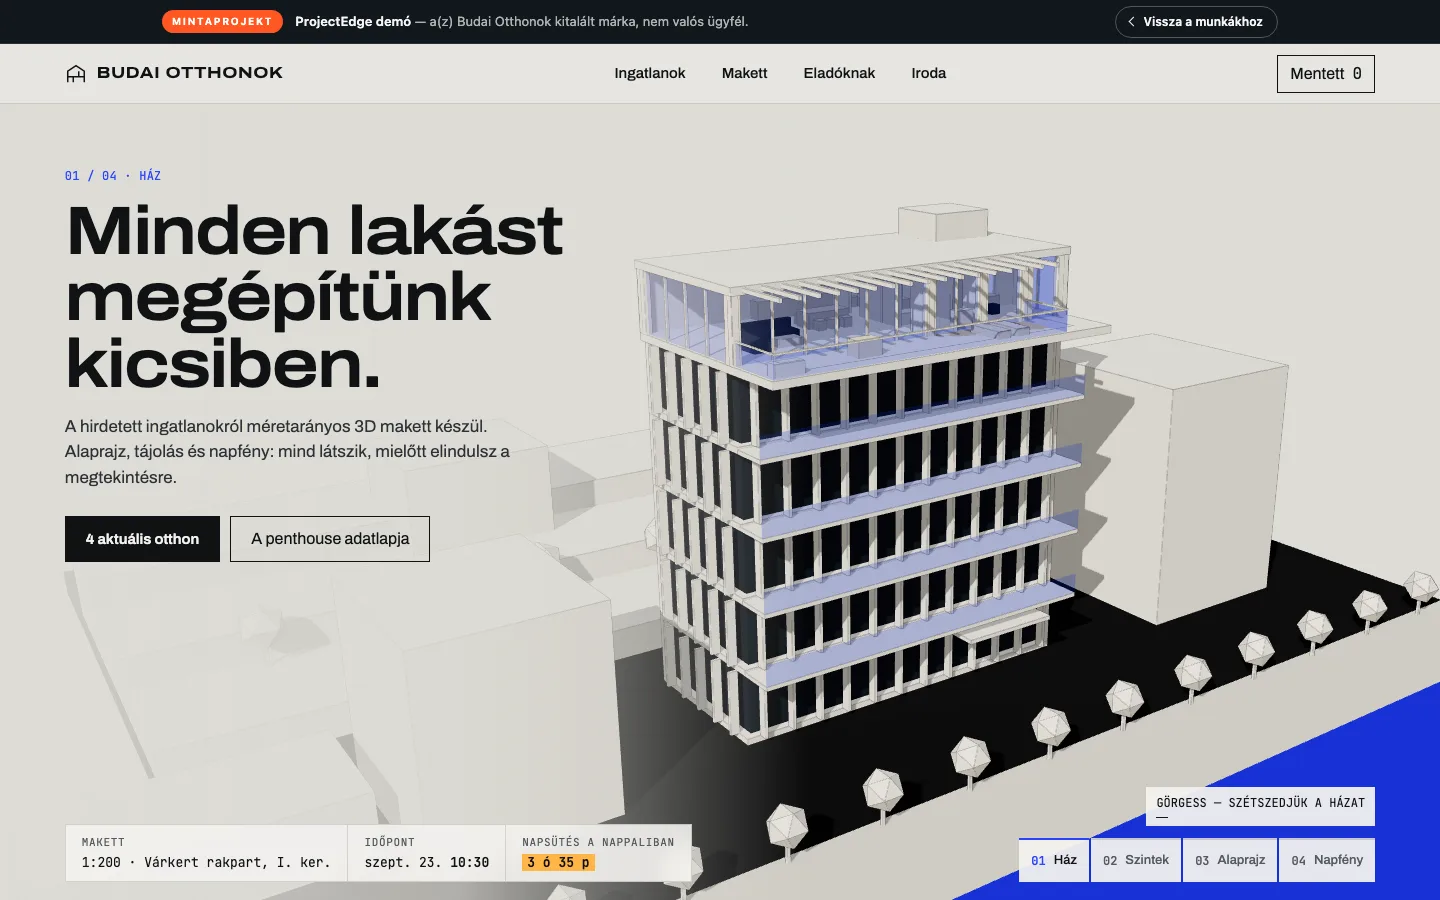This screenshot has width=1440, height=900.
Task: Open the Ingatlanok menu item
Action: coord(650,73)
